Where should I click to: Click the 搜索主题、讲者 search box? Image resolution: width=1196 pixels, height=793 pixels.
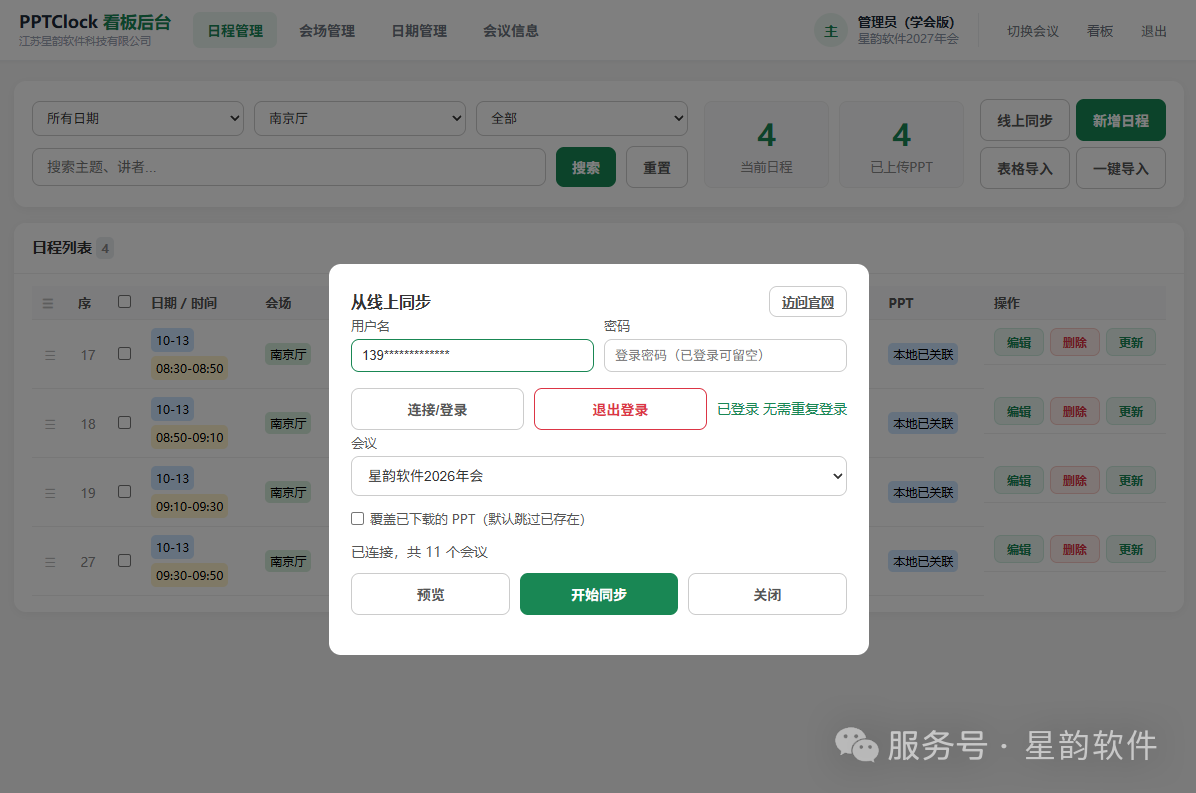[289, 167]
